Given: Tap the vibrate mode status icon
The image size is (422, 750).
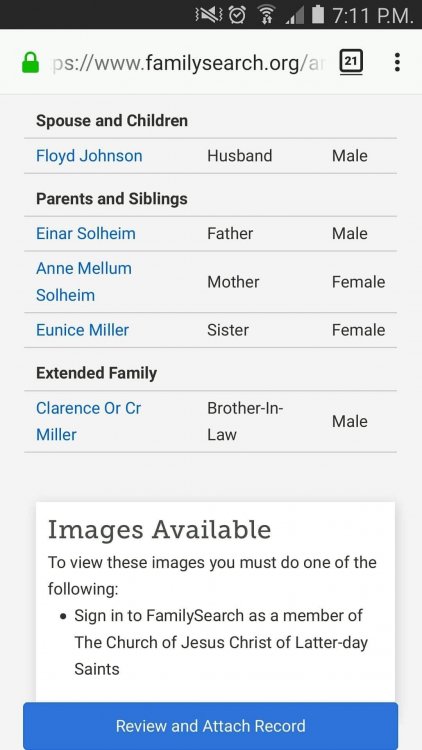Looking at the screenshot, I should pos(209,15).
